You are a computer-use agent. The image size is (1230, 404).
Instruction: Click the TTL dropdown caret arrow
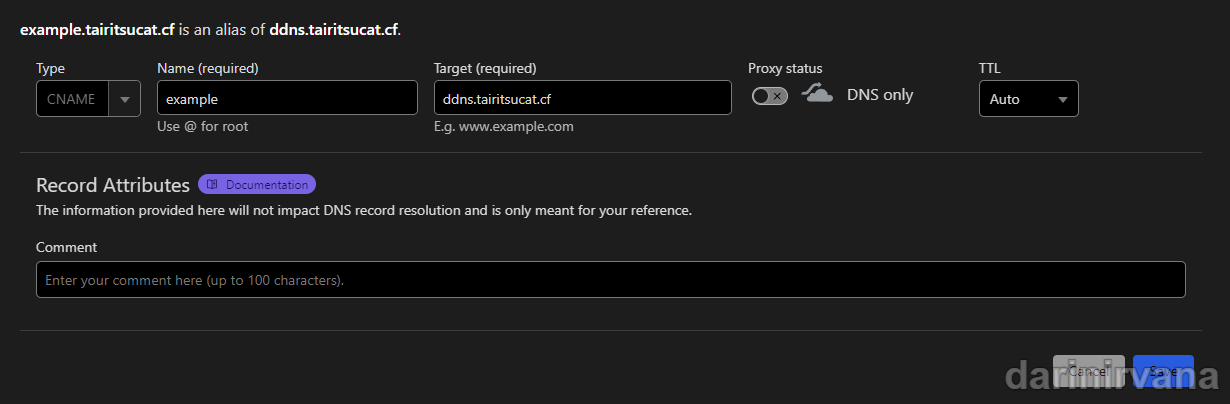1062,99
